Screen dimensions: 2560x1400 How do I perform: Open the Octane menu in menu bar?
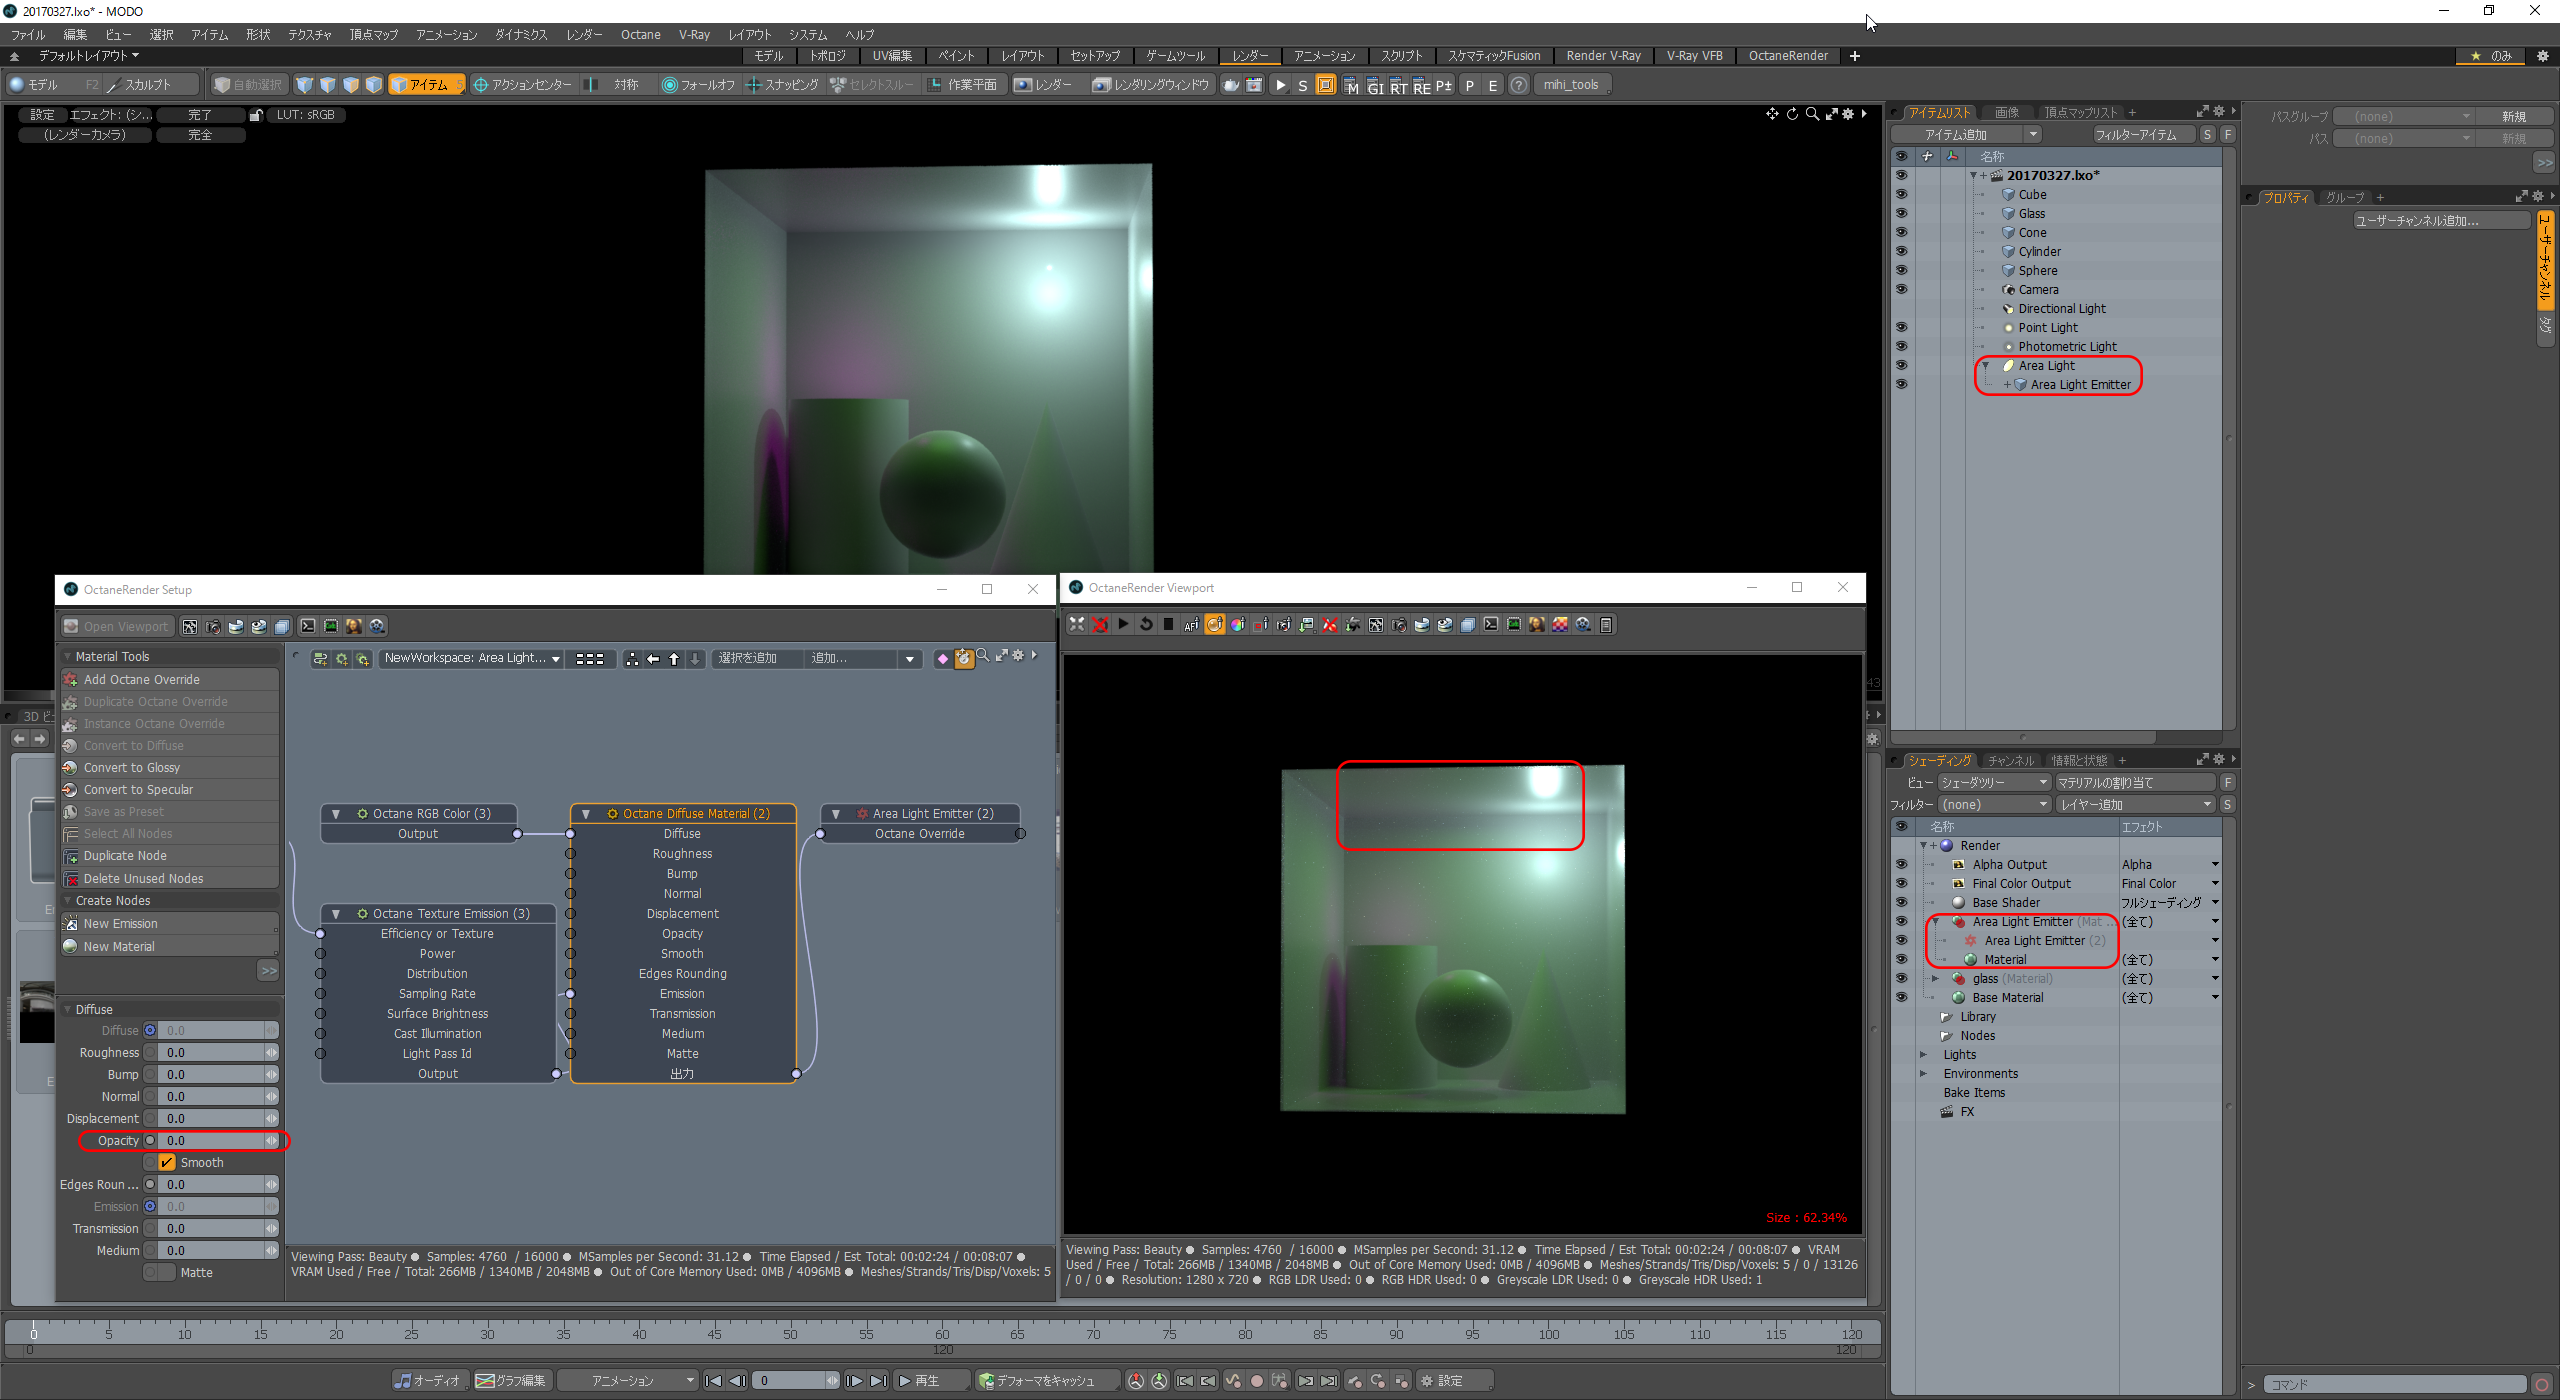click(x=640, y=34)
